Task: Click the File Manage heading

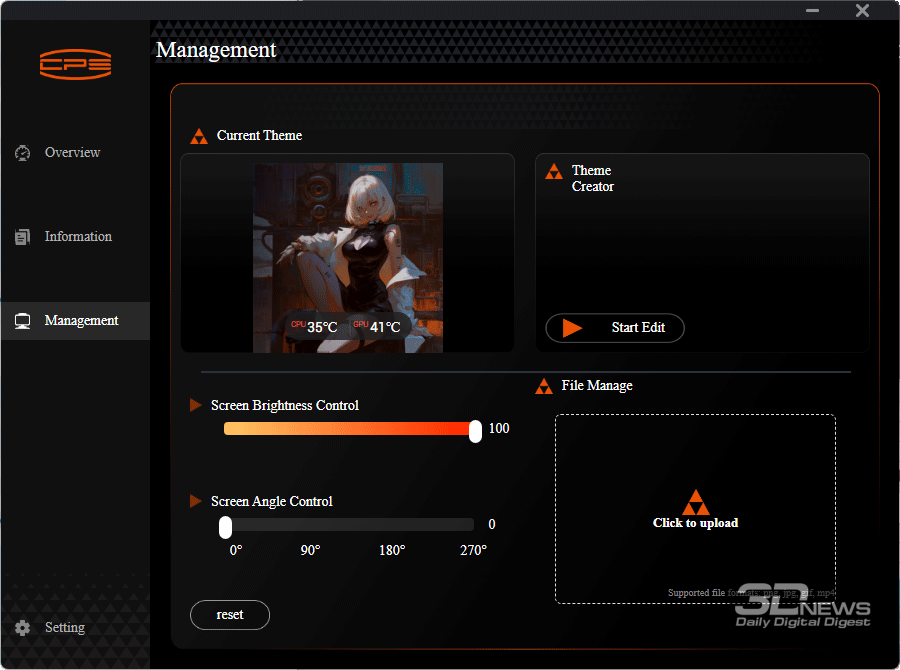Action: point(597,386)
